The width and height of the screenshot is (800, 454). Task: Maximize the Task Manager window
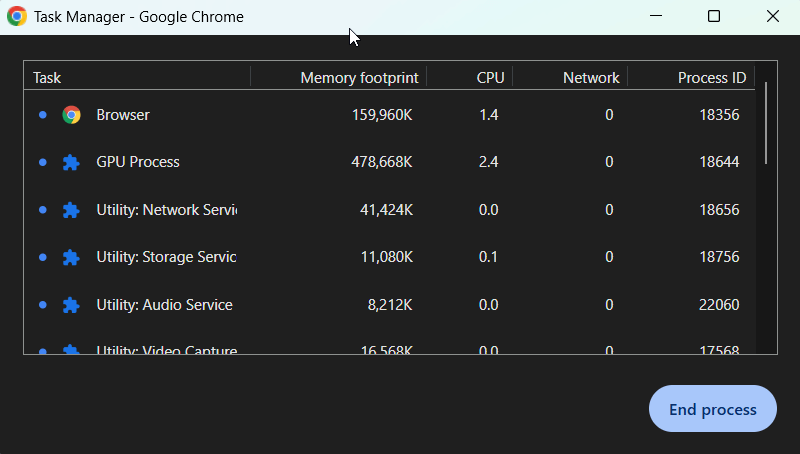point(714,16)
